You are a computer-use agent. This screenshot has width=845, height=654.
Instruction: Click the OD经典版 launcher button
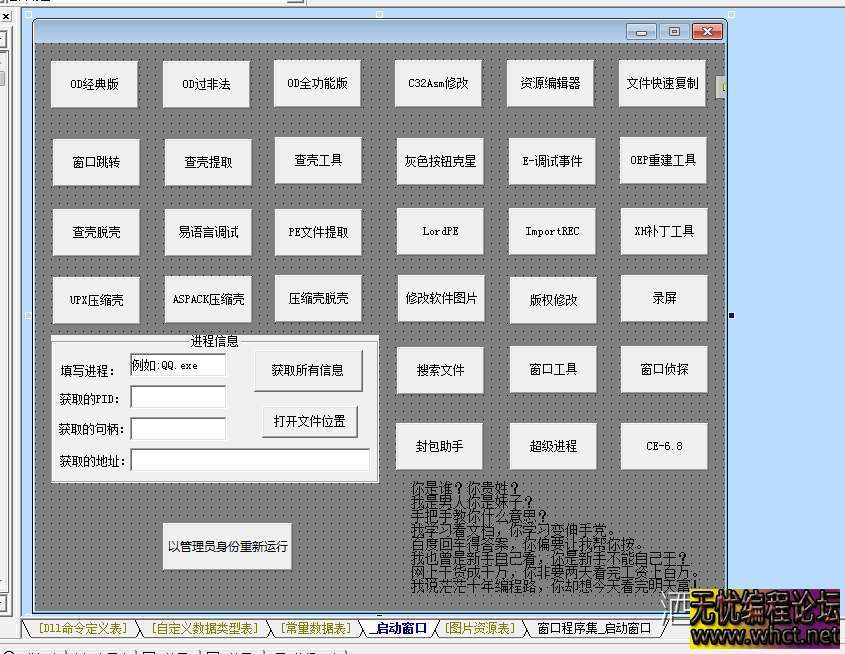94,84
